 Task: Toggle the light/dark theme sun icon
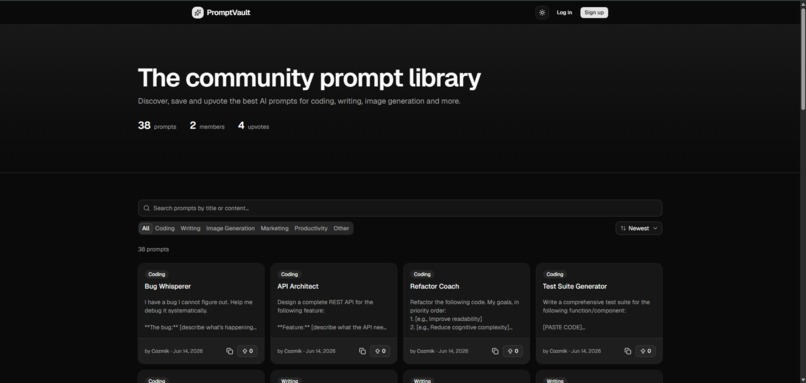[x=542, y=13]
